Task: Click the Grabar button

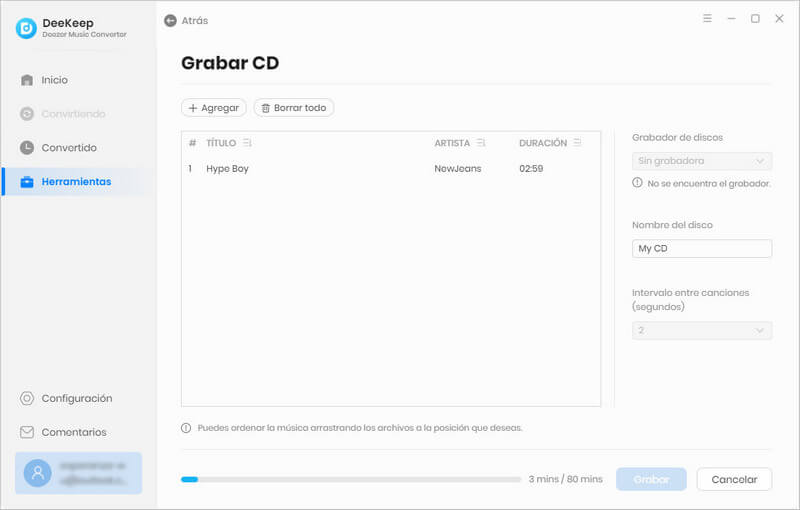Action: (651, 479)
